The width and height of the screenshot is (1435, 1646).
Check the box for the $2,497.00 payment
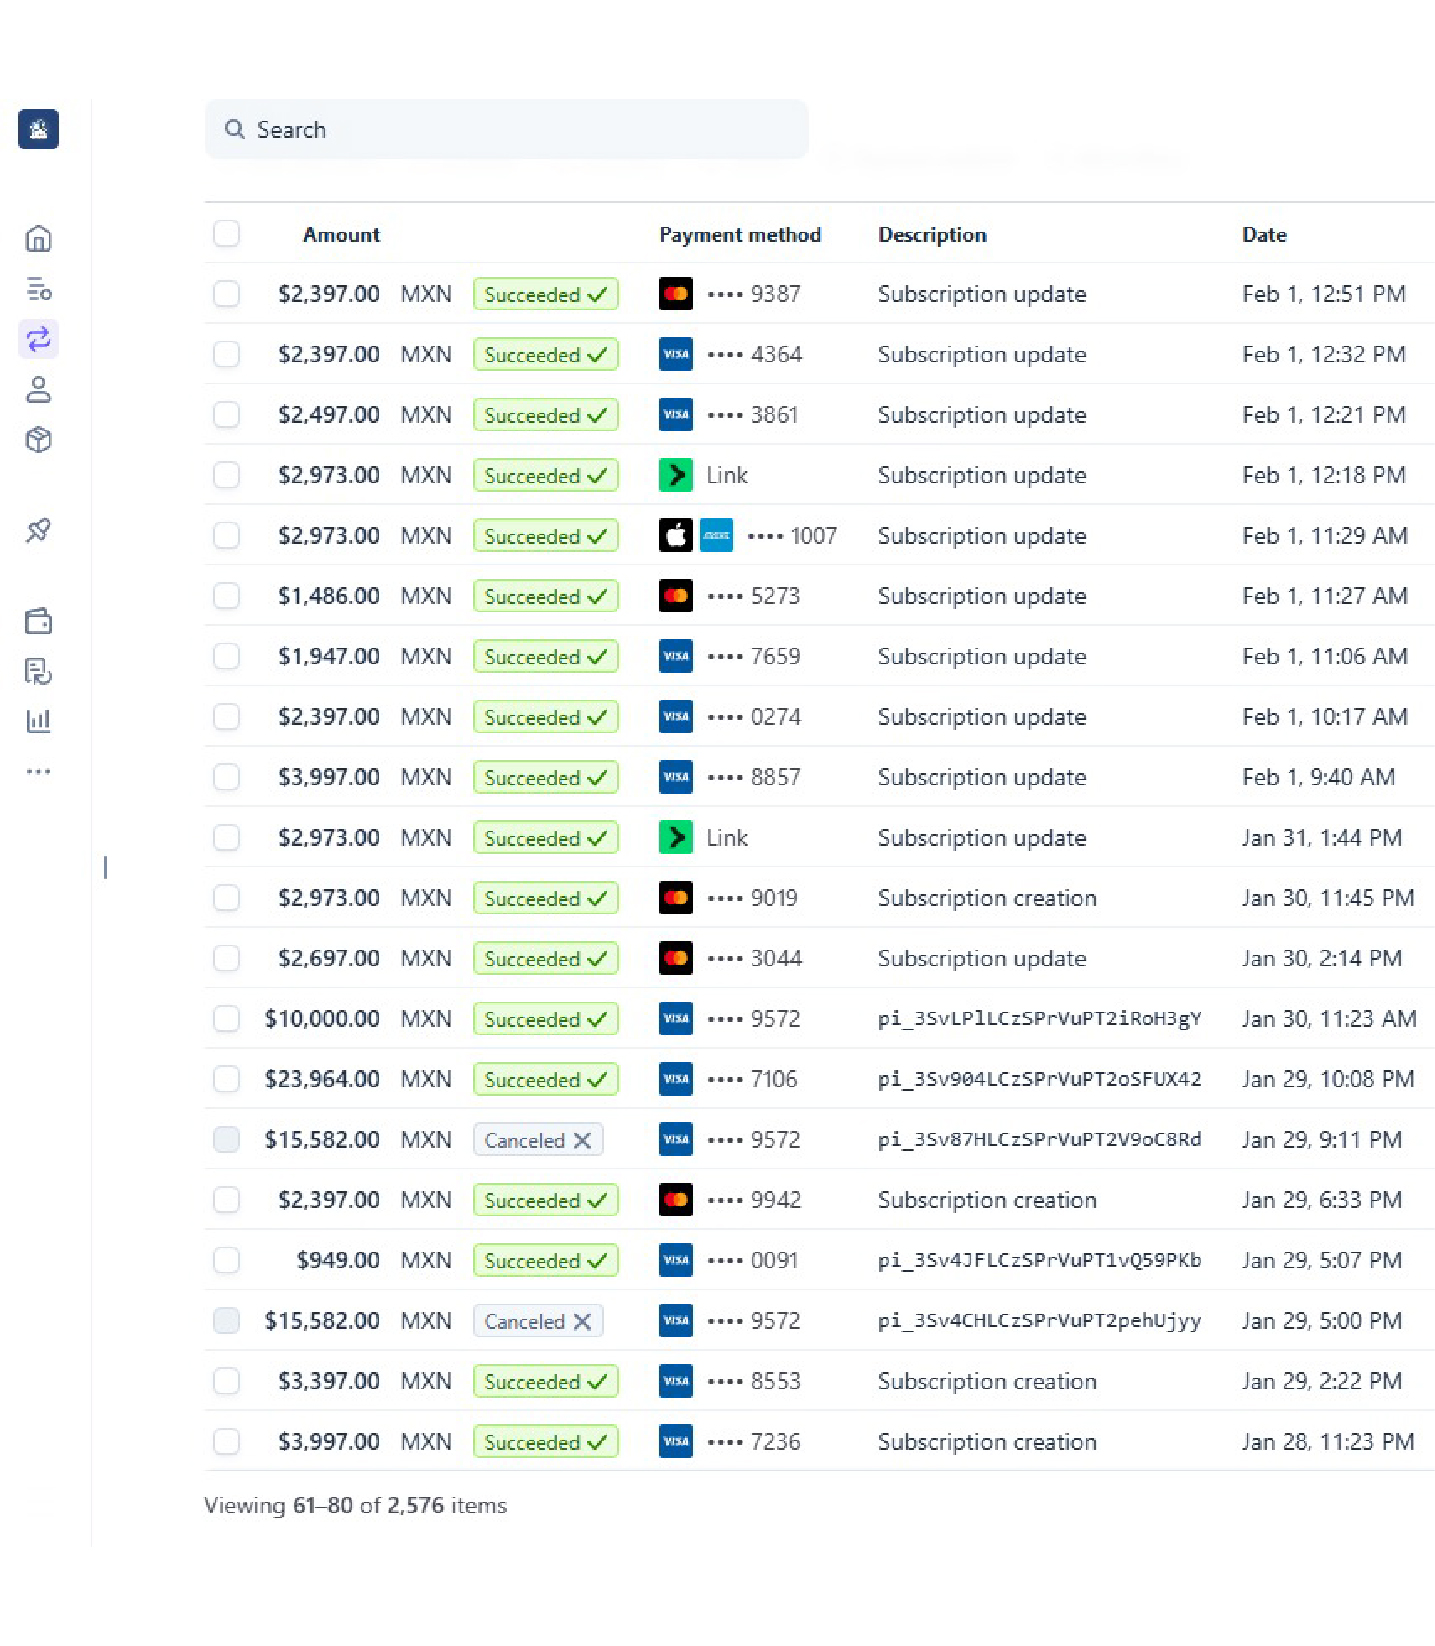[227, 414]
